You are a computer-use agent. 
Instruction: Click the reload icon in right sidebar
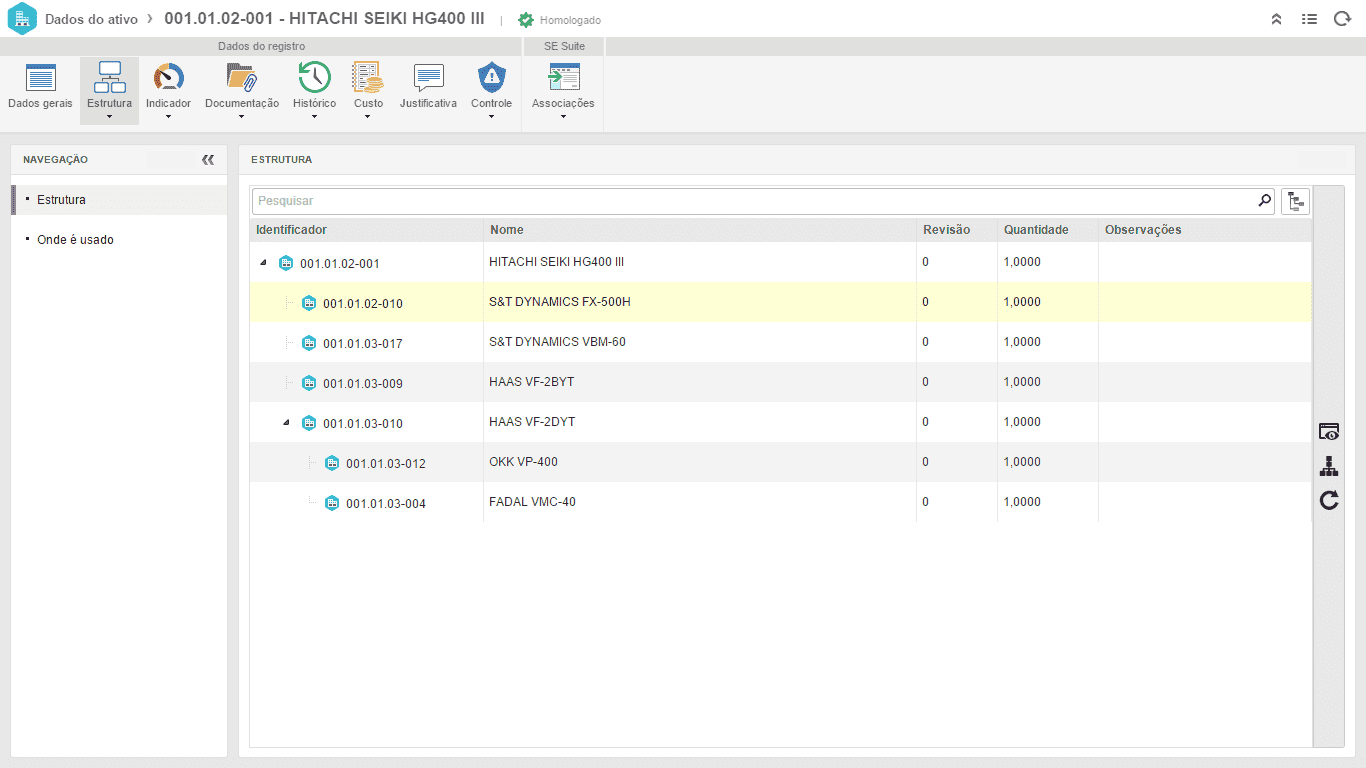[x=1329, y=500]
